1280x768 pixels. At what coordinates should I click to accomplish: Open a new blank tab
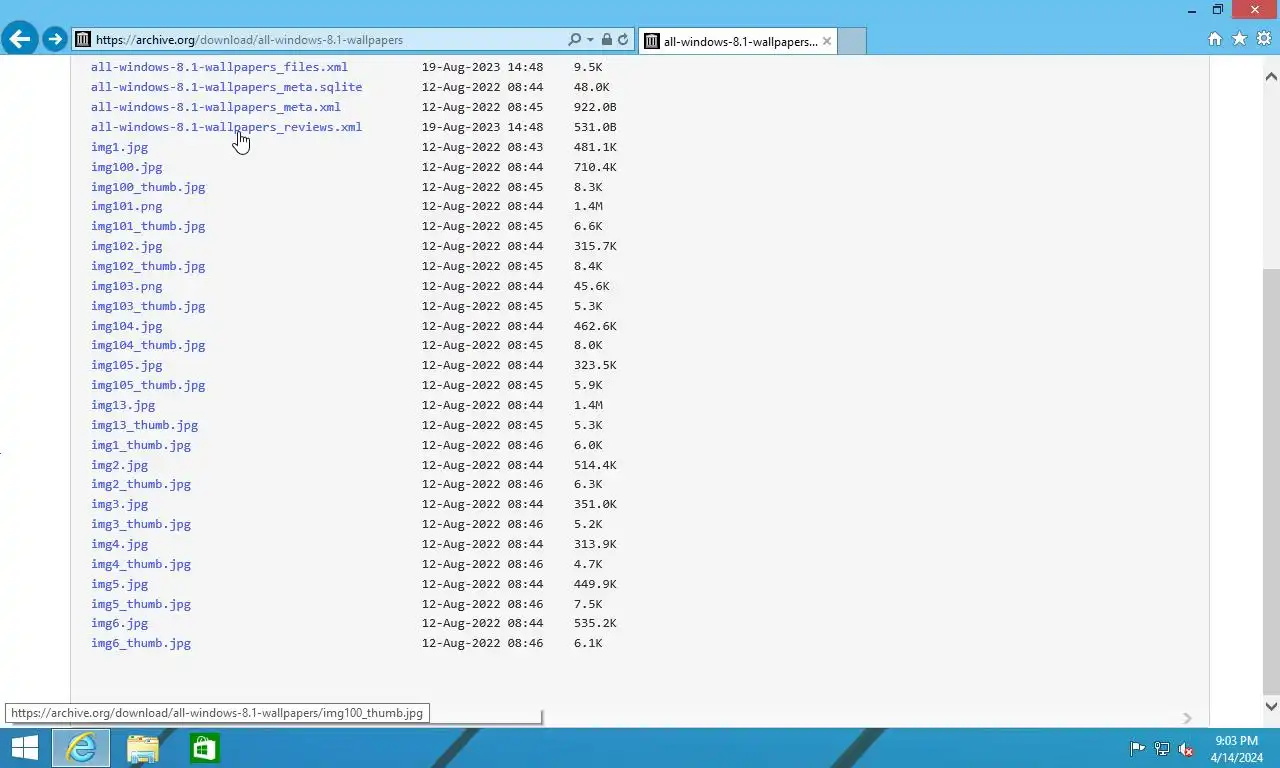[x=851, y=41]
